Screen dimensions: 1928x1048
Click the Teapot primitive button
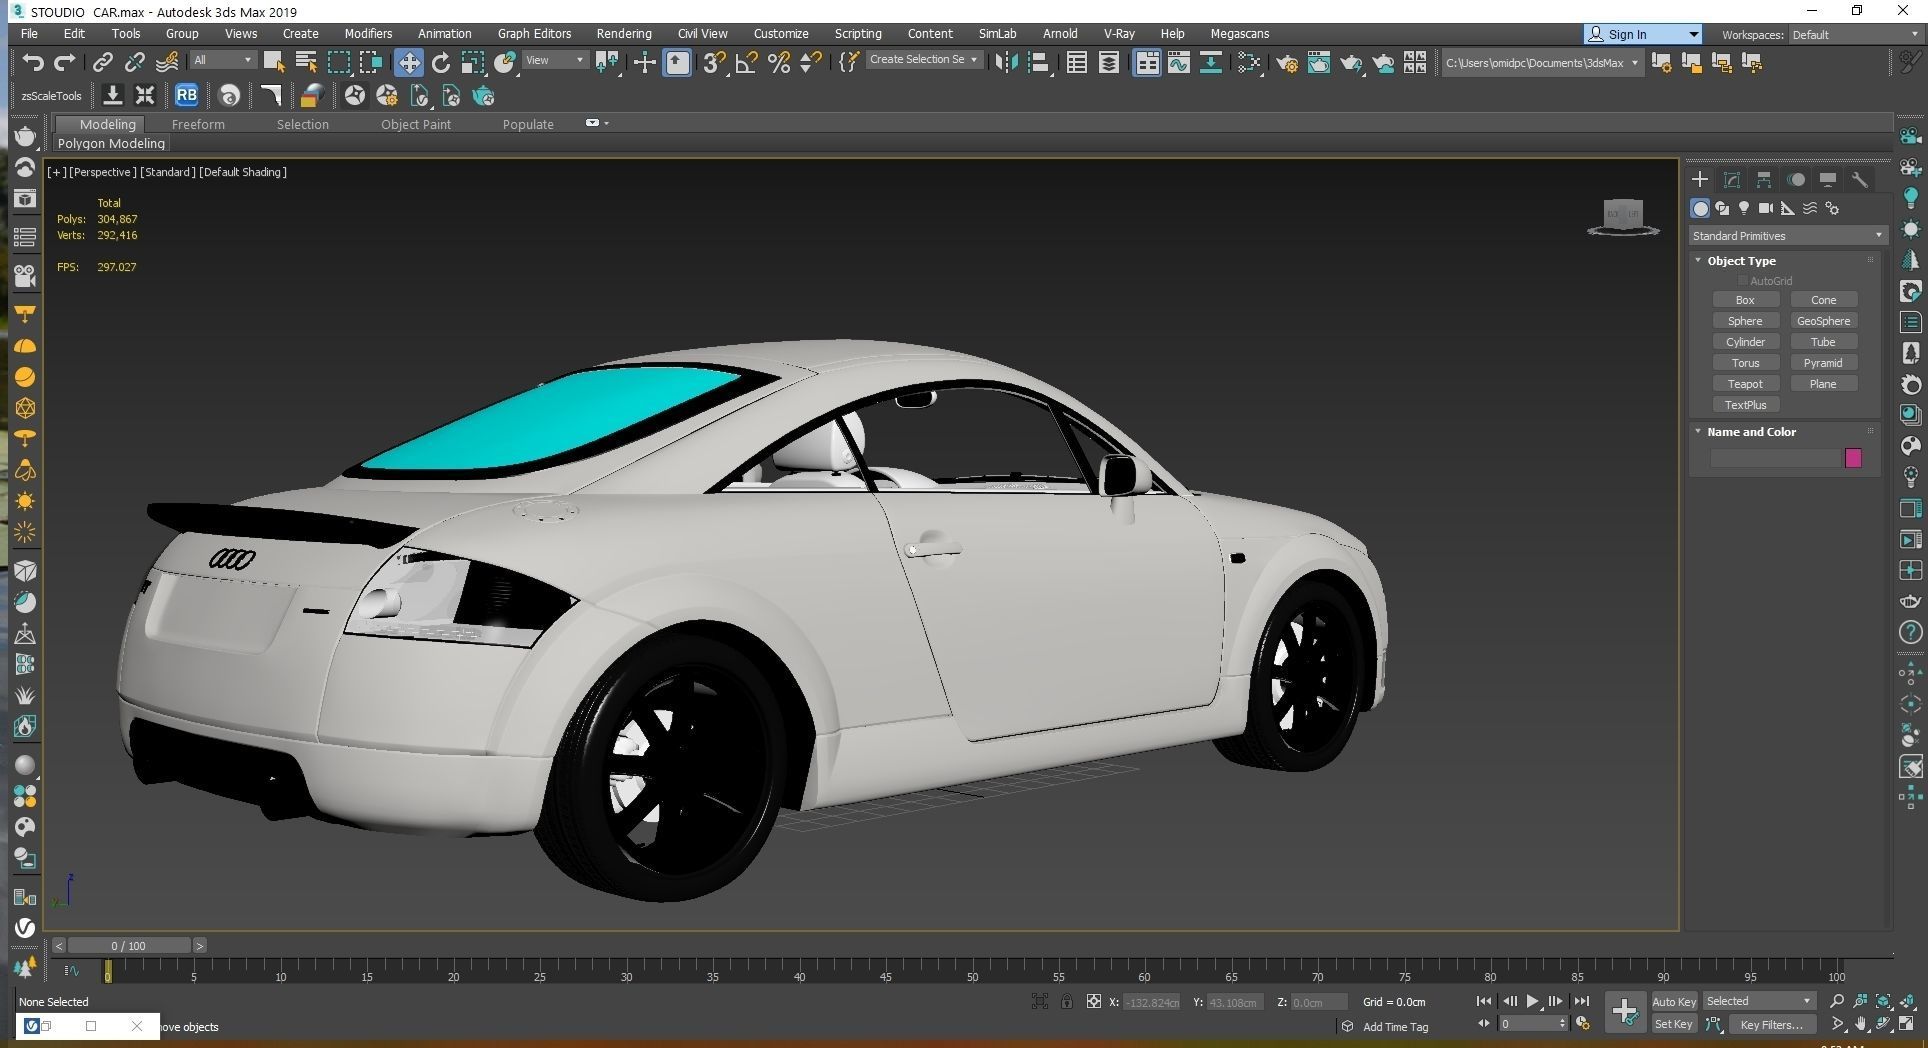pos(1745,384)
